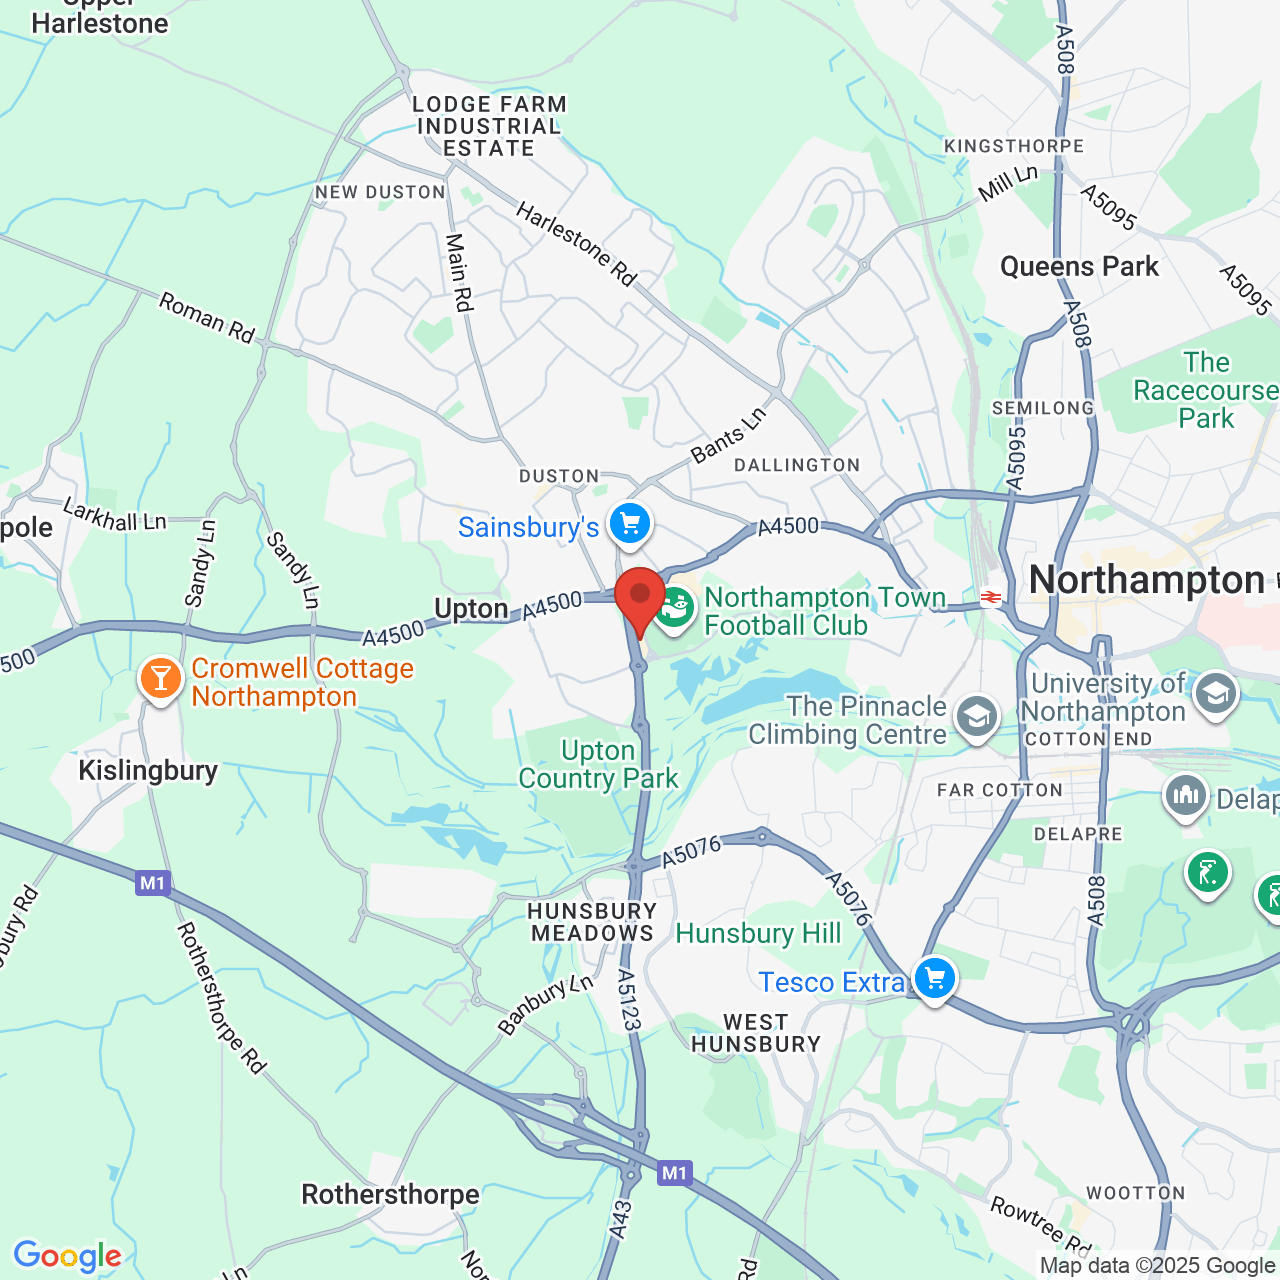Screen dimensions: 1280x1280
Task: Click the Northampton Town Football Club stadium icon
Action: [675, 608]
